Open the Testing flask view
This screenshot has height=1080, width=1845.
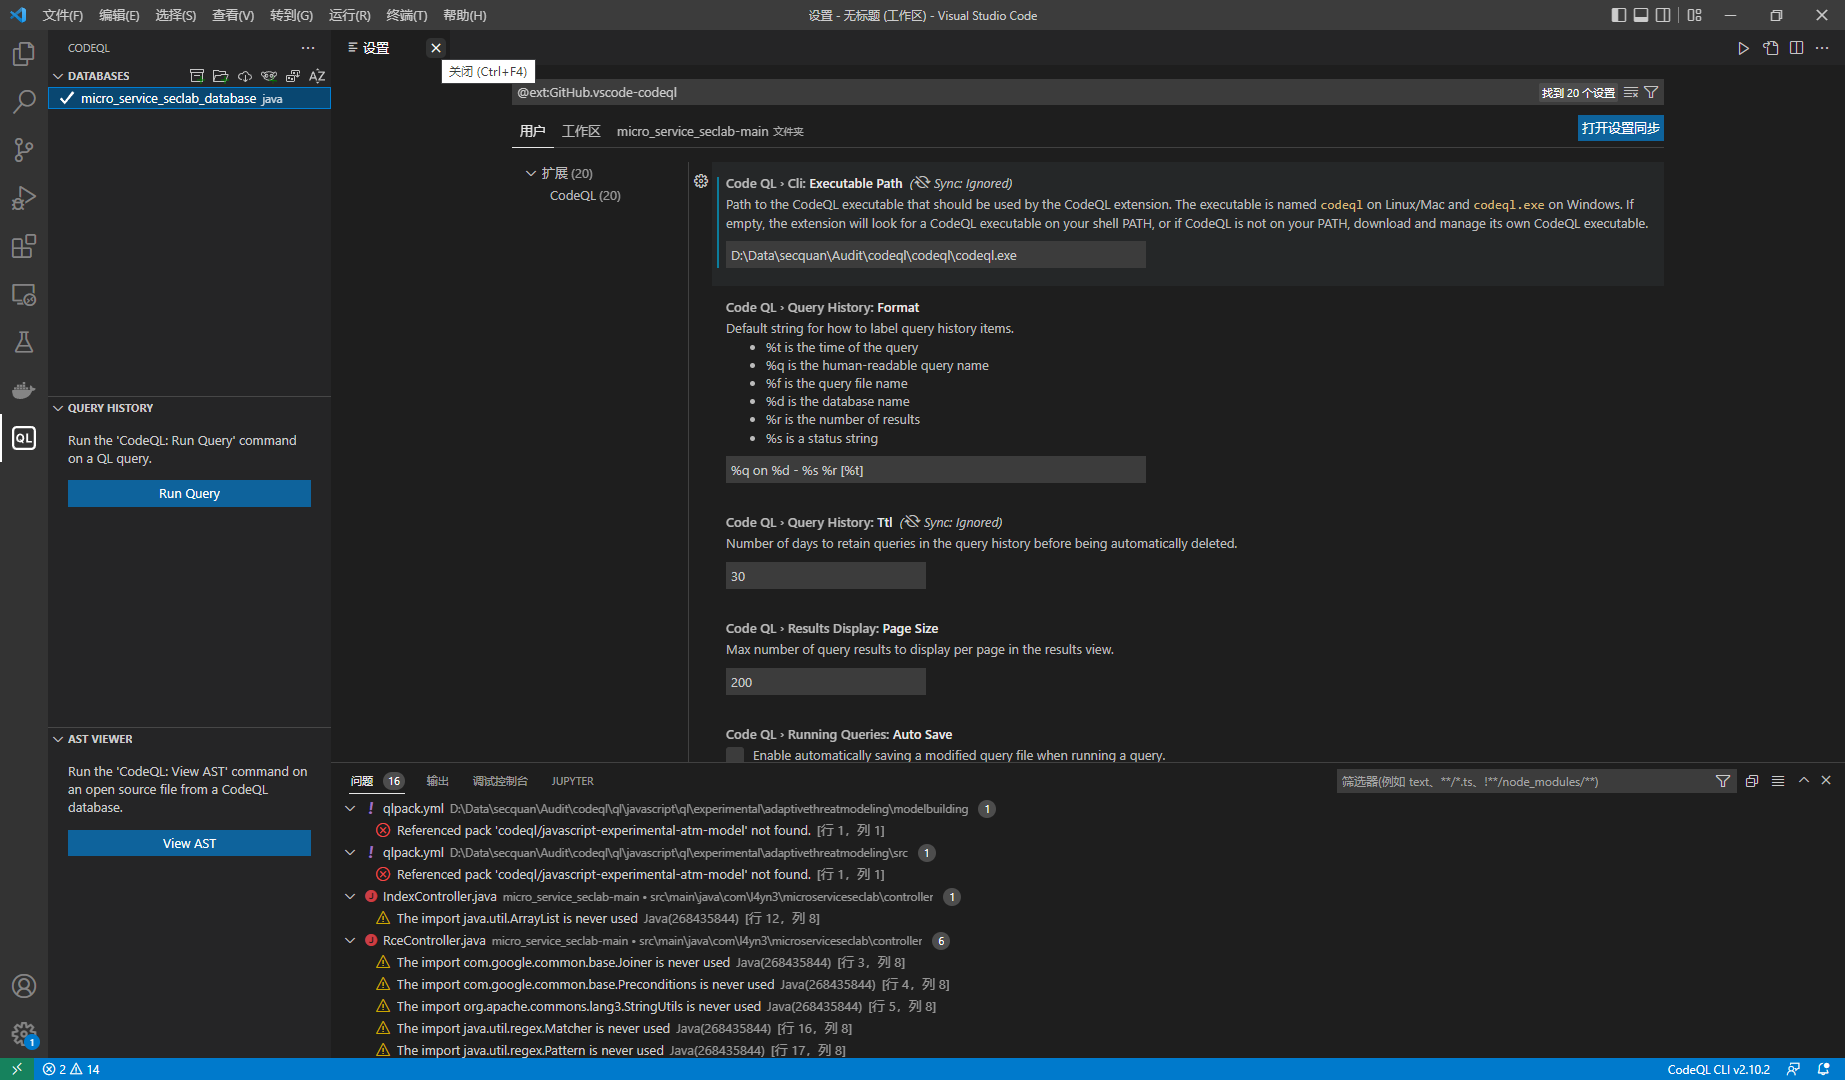pos(24,342)
